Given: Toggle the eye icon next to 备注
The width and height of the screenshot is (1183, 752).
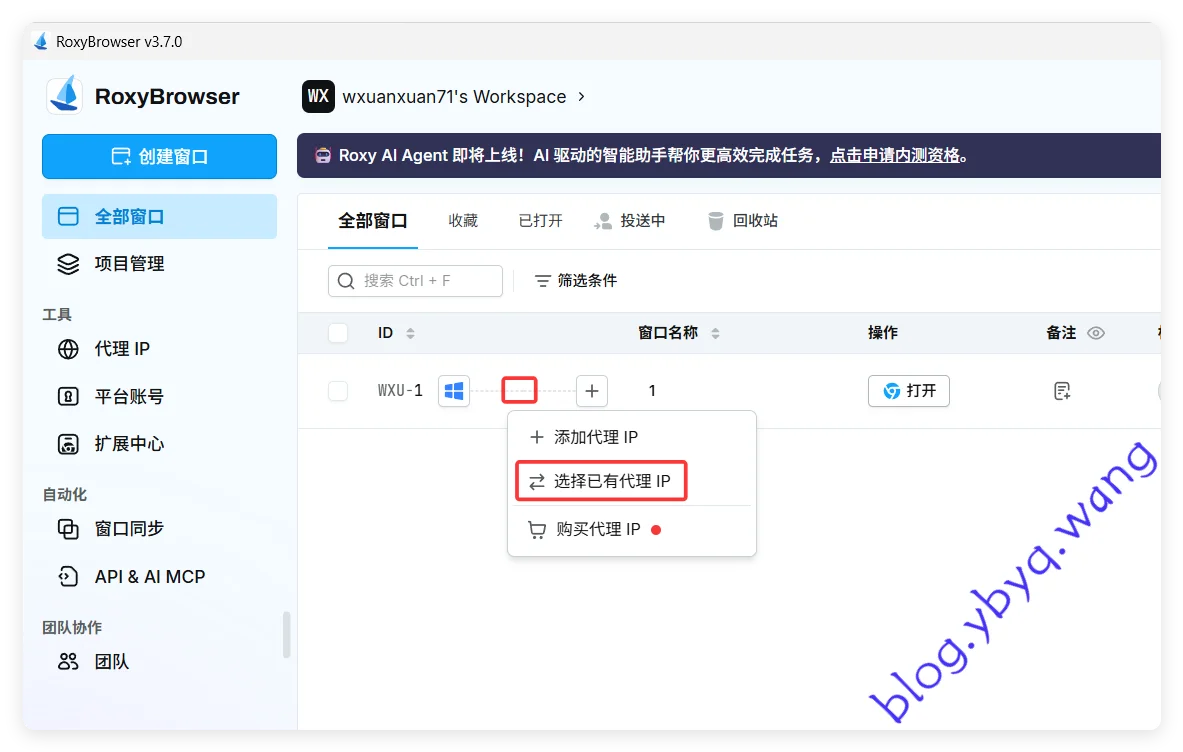Looking at the screenshot, I should (1096, 333).
